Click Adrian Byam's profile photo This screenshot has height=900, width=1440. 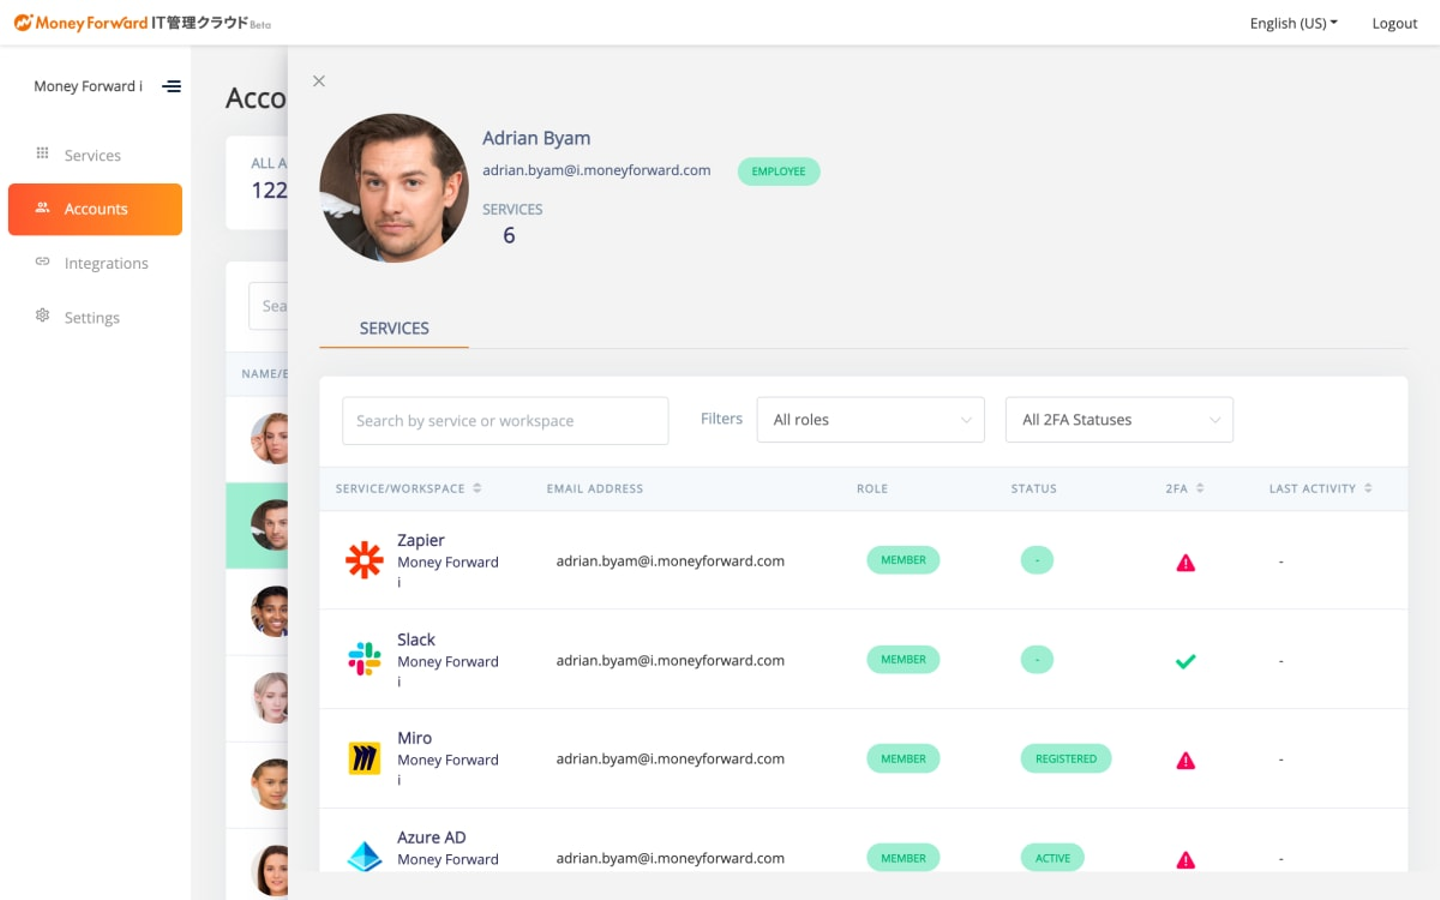pyautogui.click(x=394, y=188)
